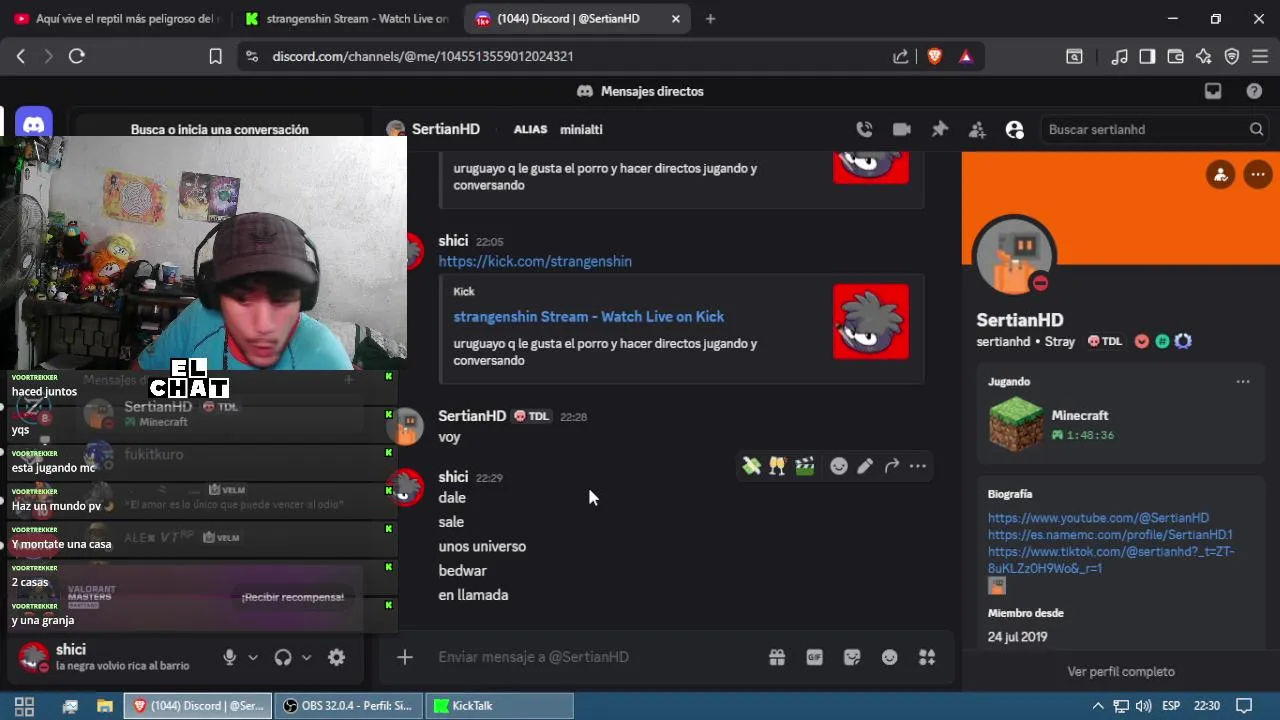Open more message actions on shici's message
This screenshot has height=720, width=1280.
coord(917,465)
